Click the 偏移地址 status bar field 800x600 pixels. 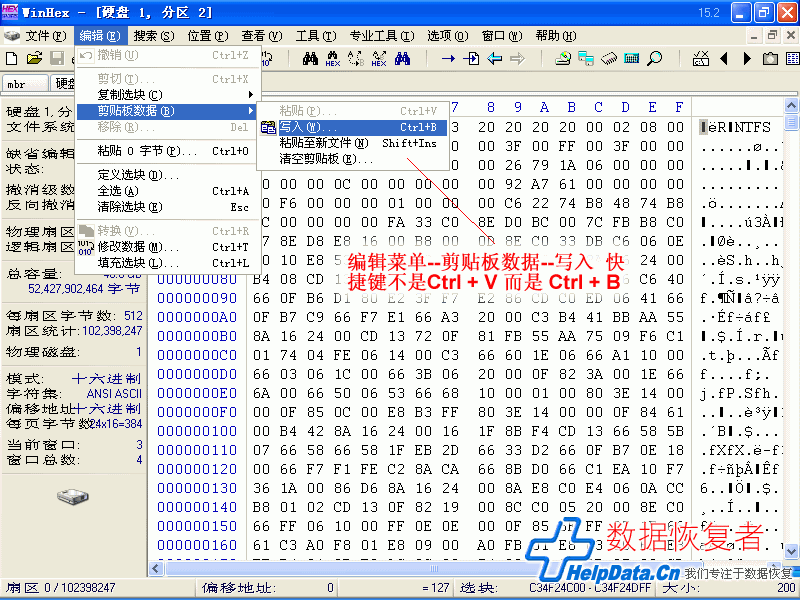click(268, 588)
